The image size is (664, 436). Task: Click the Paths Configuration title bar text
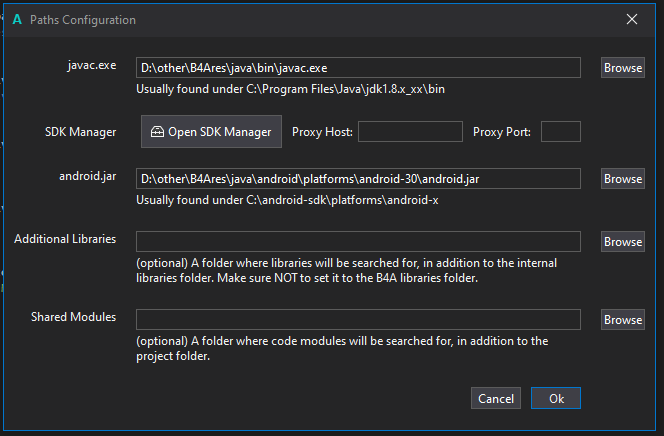click(x=83, y=20)
